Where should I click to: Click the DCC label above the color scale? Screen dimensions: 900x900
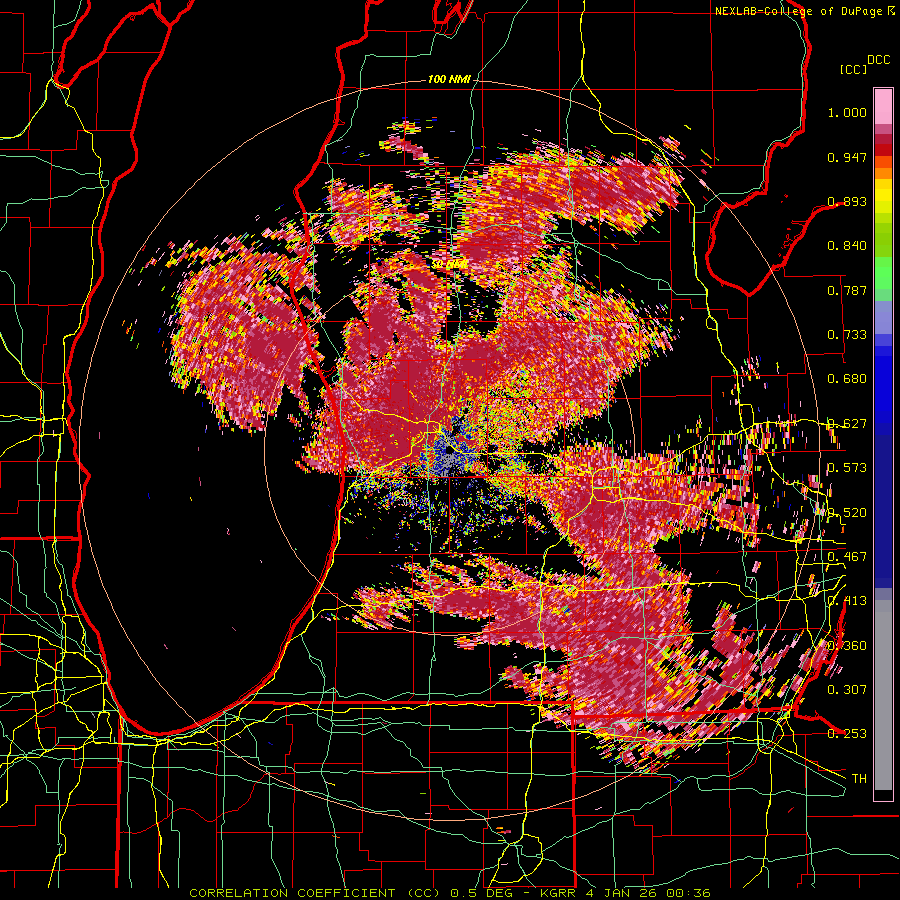click(878, 60)
